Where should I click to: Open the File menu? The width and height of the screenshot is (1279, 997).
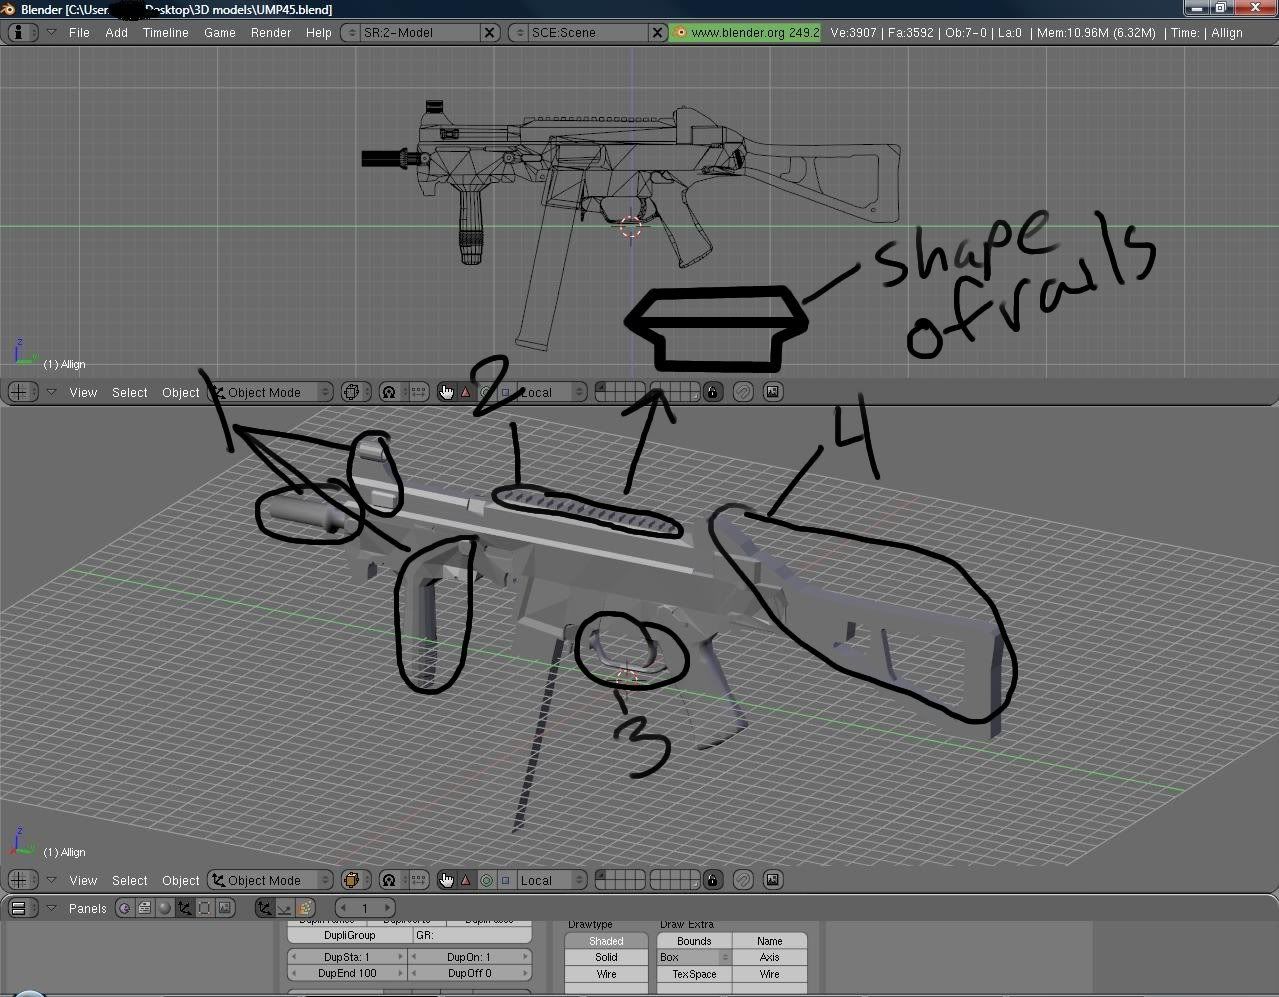click(79, 32)
